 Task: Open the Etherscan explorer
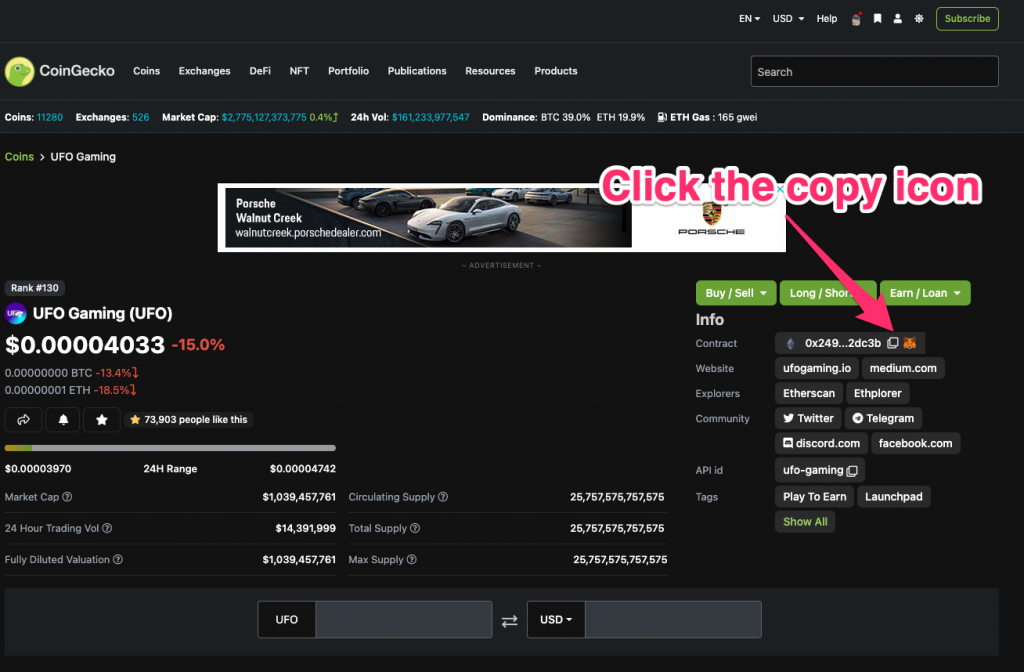(808, 393)
